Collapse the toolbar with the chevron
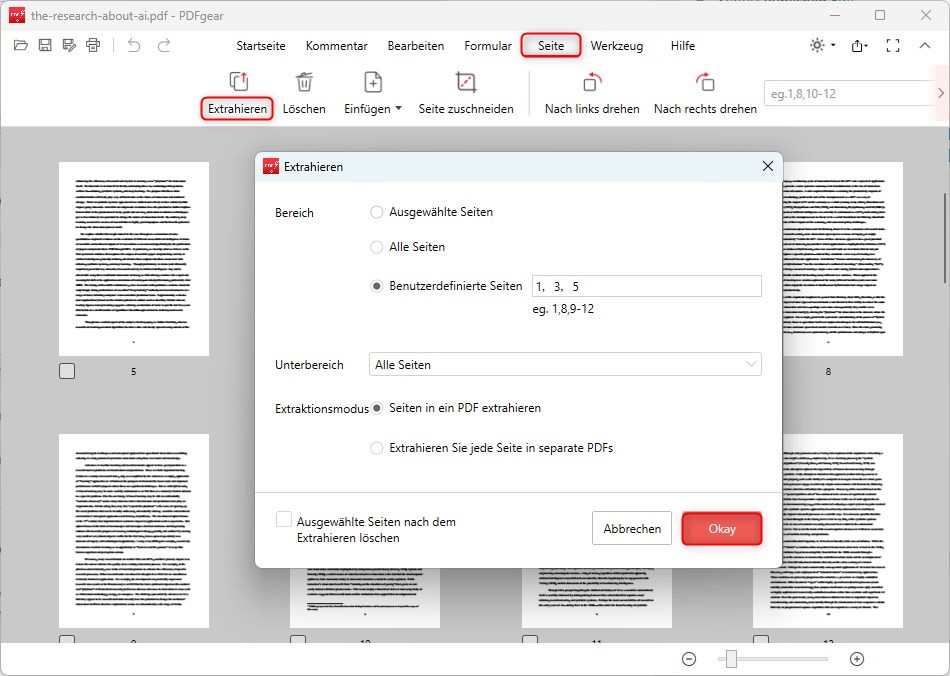The width and height of the screenshot is (950, 676). tap(925, 45)
